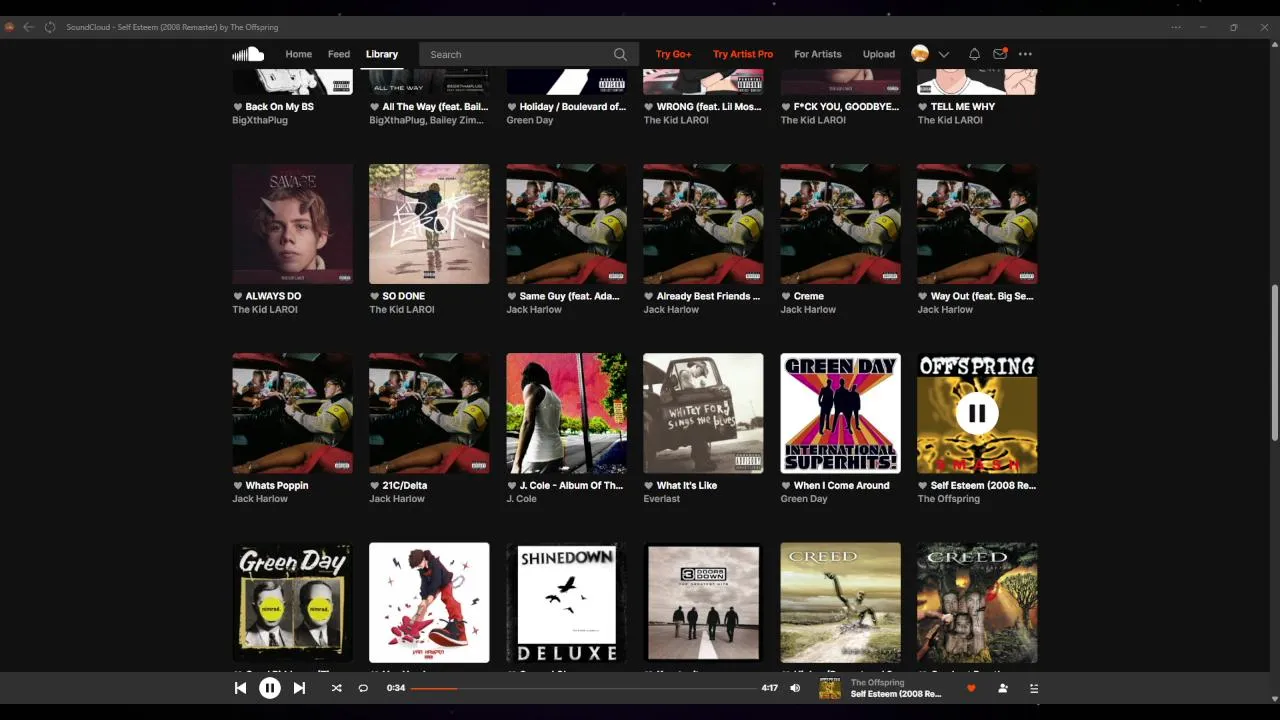Screen dimensions: 1280x720
Task: Toggle like heart for What It's Like
Action: (649, 486)
